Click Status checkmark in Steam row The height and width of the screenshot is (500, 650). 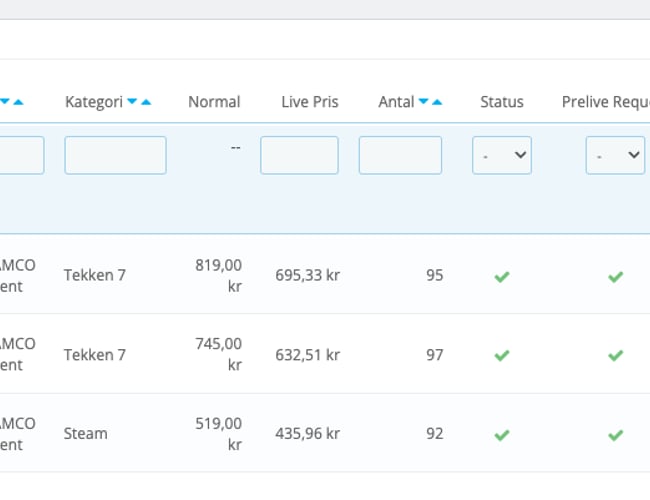tap(502, 435)
